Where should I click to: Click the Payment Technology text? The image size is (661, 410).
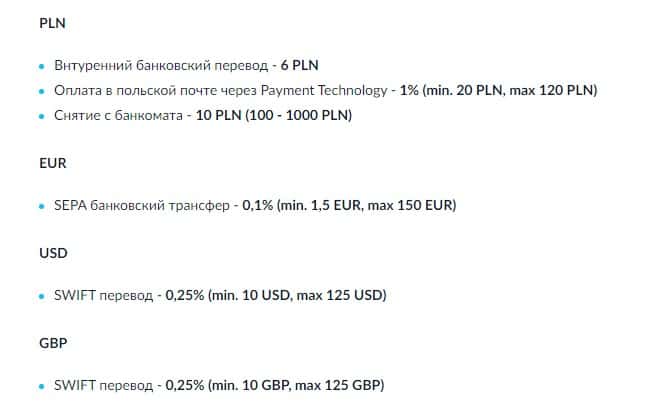(x=334, y=90)
